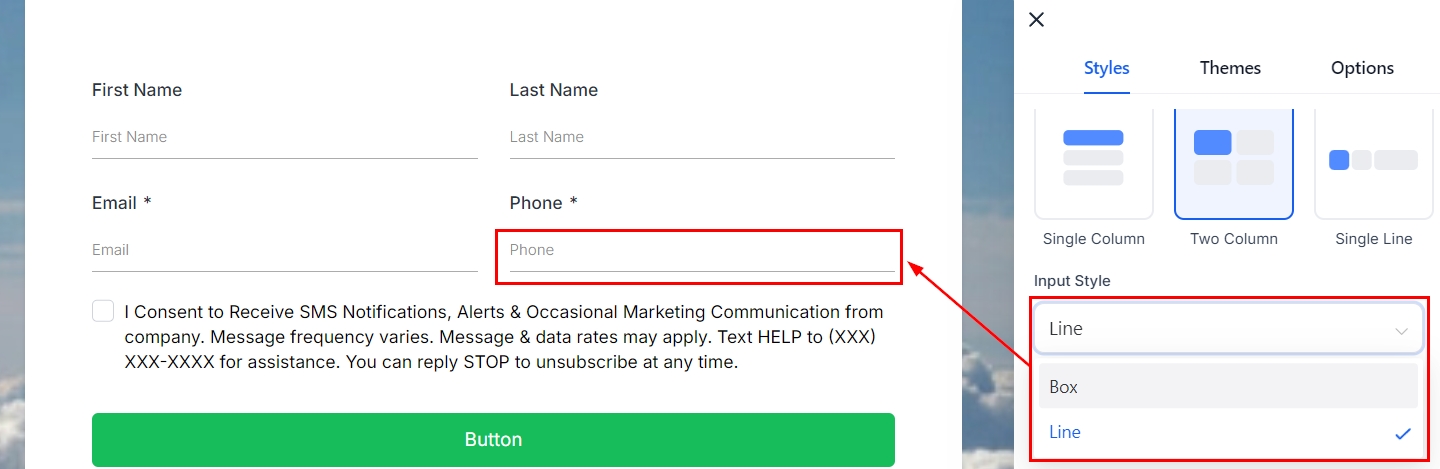Tick the SMS consent checkbox
Image resolution: width=1440 pixels, height=469 pixels.
coord(103,311)
